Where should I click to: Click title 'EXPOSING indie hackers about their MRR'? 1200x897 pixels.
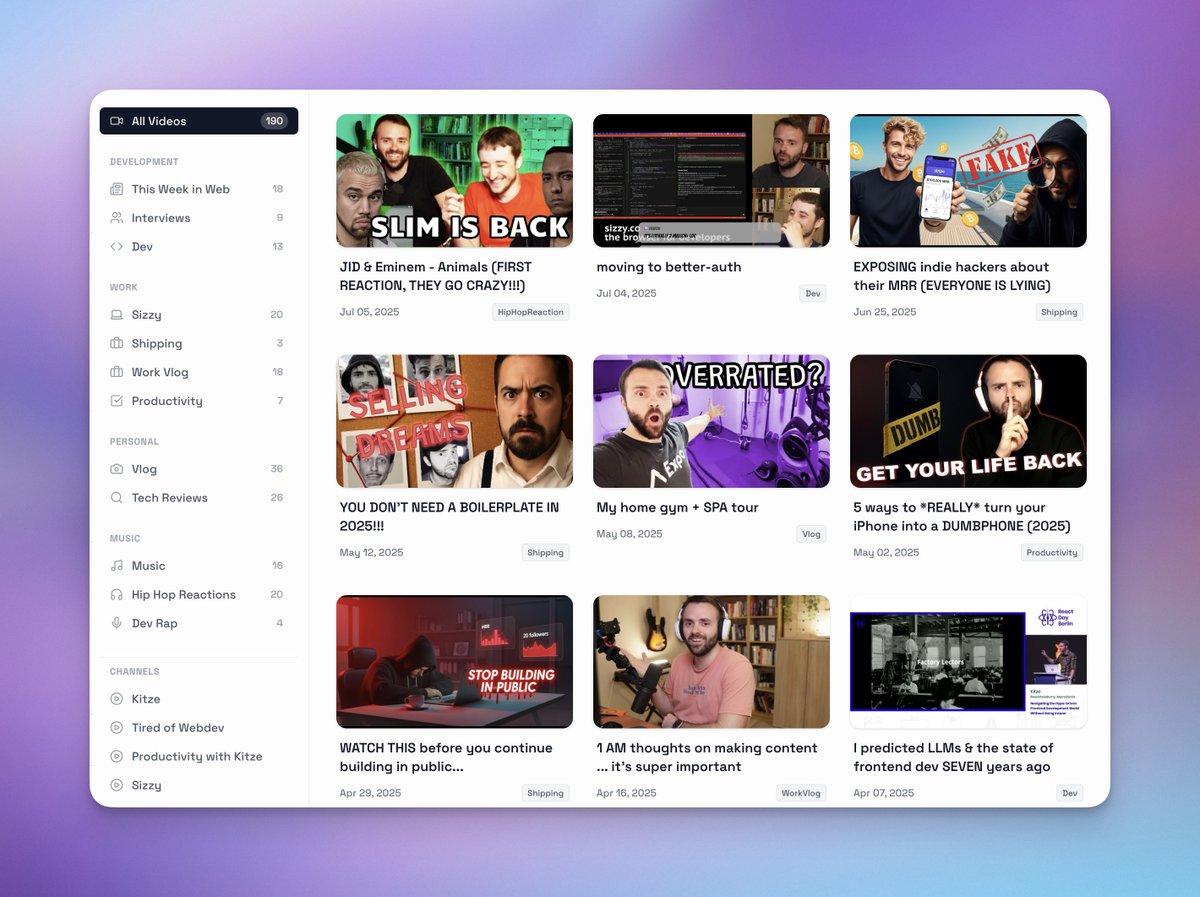(952, 276)
